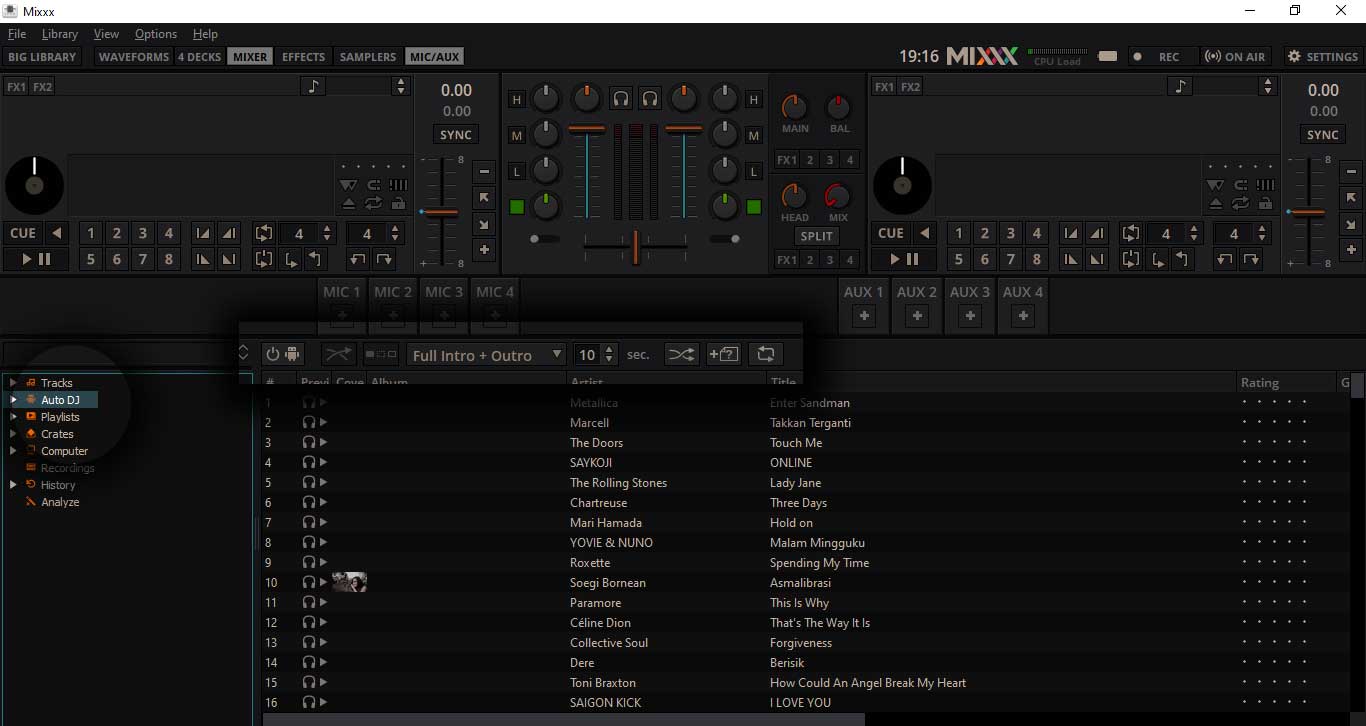Viewport: 1366px width, 726px height.
Task: Toggle the left channel green quick effect button
Action: point(516,207)
